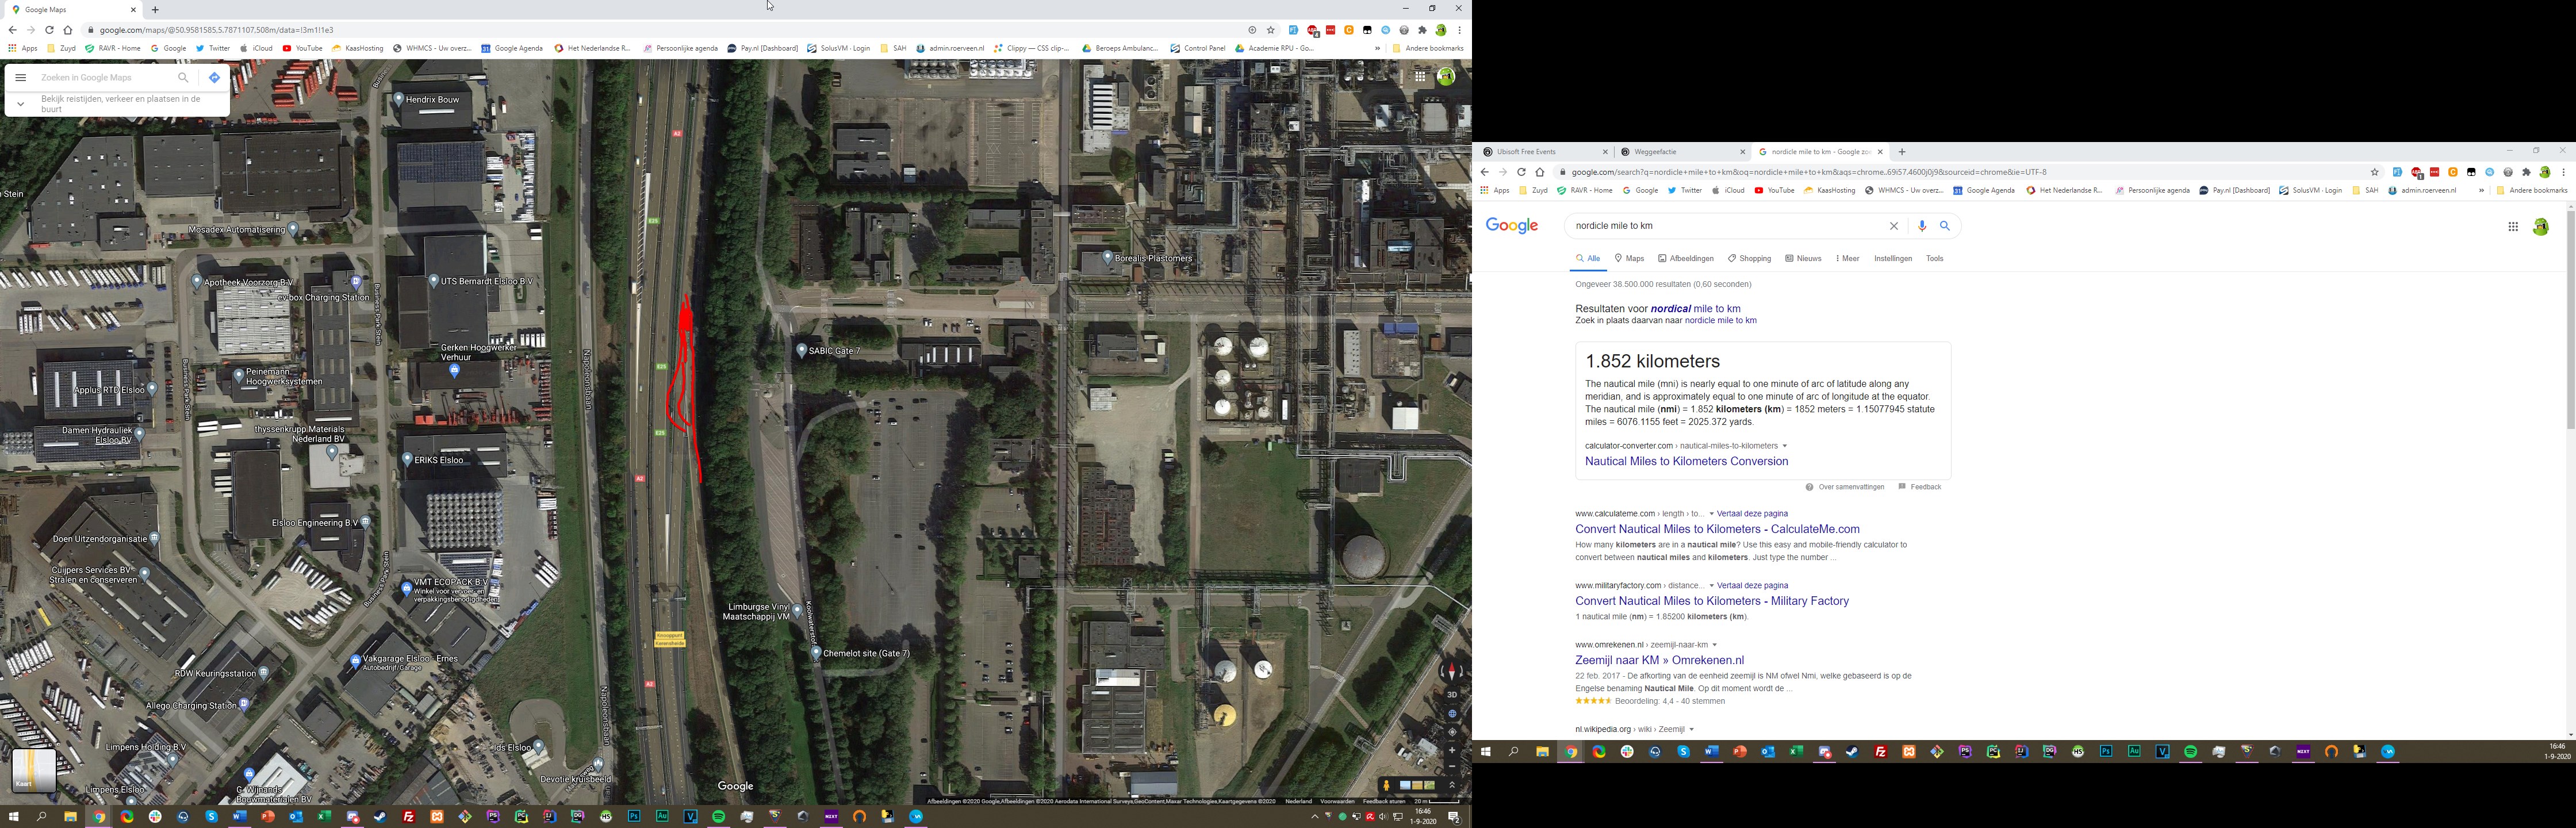Expand the travel times and traffic panel

click(x=20, y=103)
